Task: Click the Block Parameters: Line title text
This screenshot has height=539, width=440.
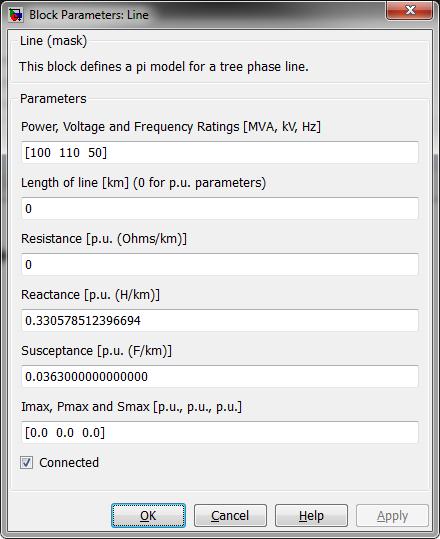Action: click(89, 15)
